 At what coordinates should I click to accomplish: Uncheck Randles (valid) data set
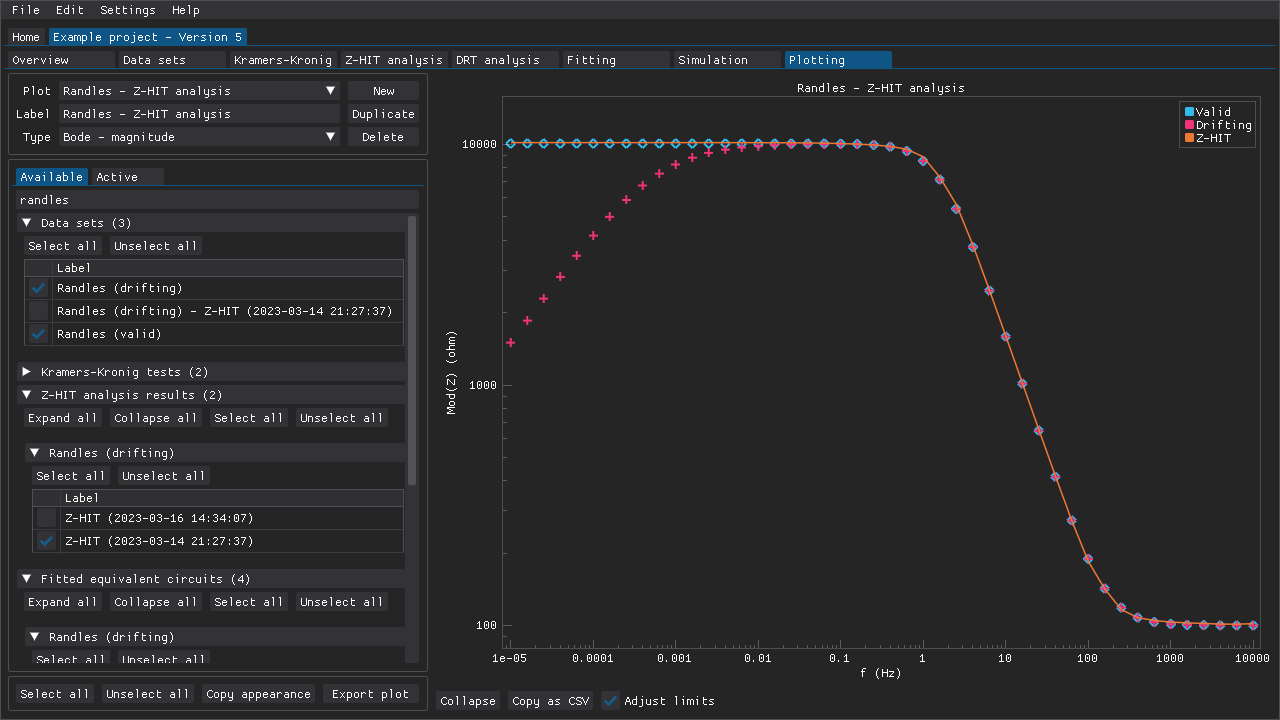tap(39, 334)
